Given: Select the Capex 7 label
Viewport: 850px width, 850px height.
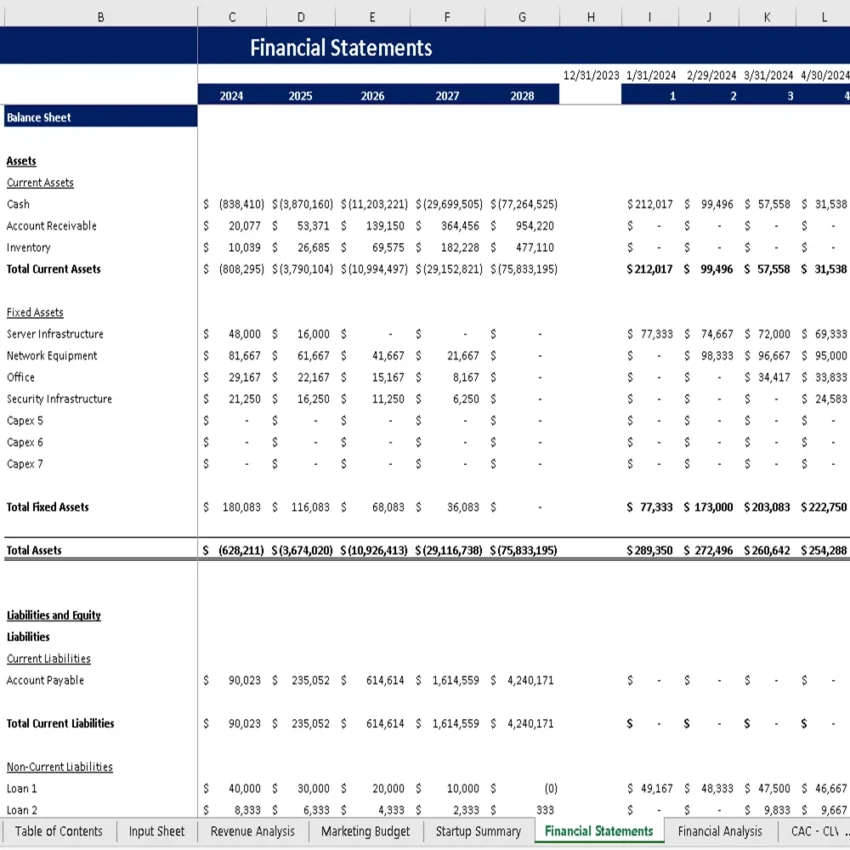Looking at the screenshot, I should pos(24,464).
